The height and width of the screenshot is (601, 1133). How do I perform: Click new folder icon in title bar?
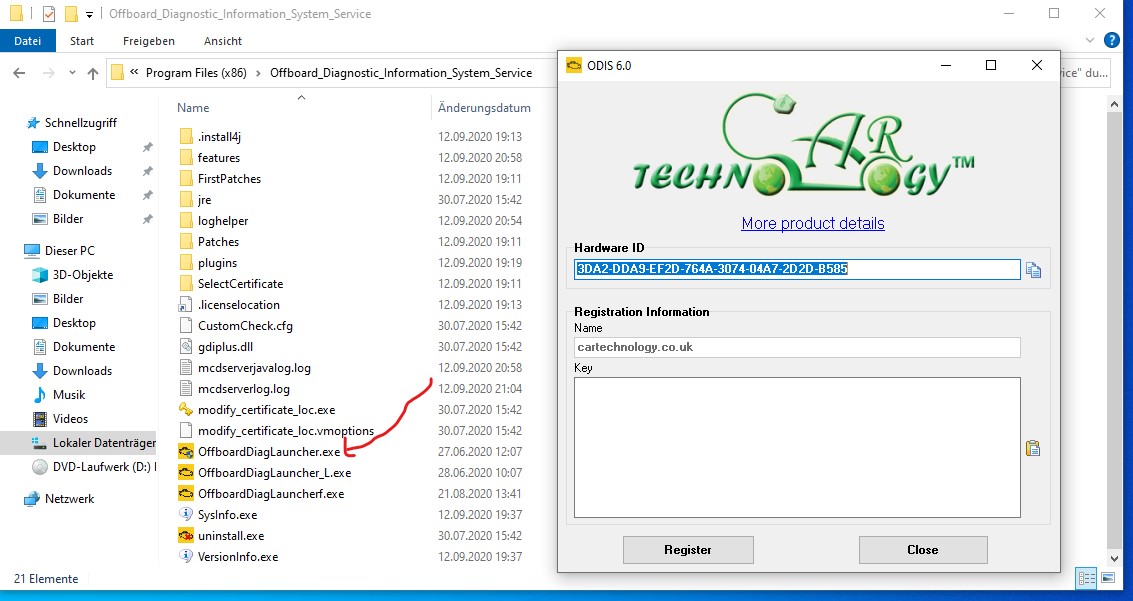coord(71,14)
